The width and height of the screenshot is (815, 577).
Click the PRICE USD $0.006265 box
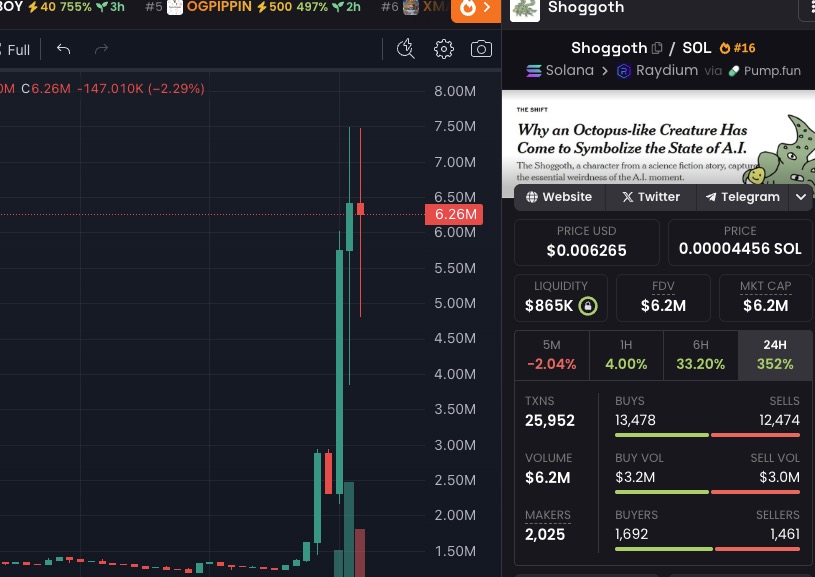coord(586,242)
